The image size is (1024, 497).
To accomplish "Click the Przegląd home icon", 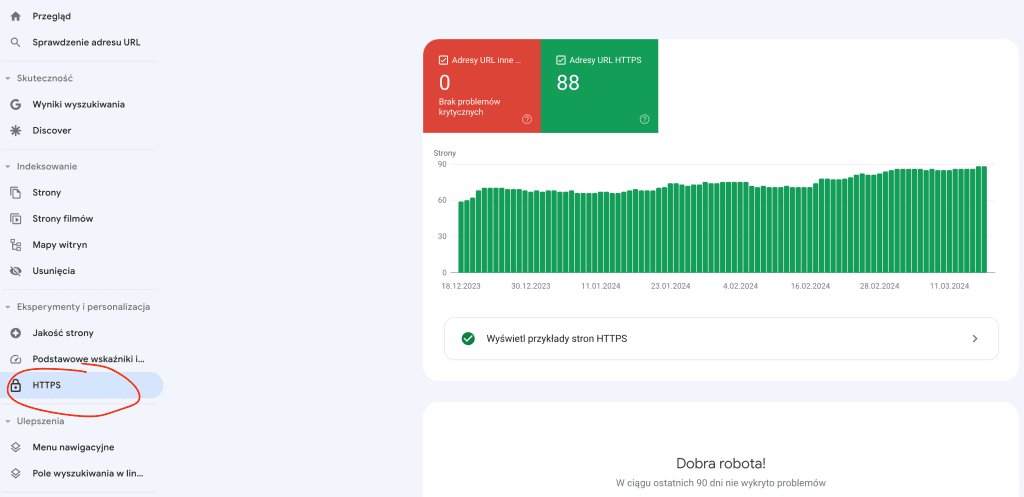I will pos(16,16).
